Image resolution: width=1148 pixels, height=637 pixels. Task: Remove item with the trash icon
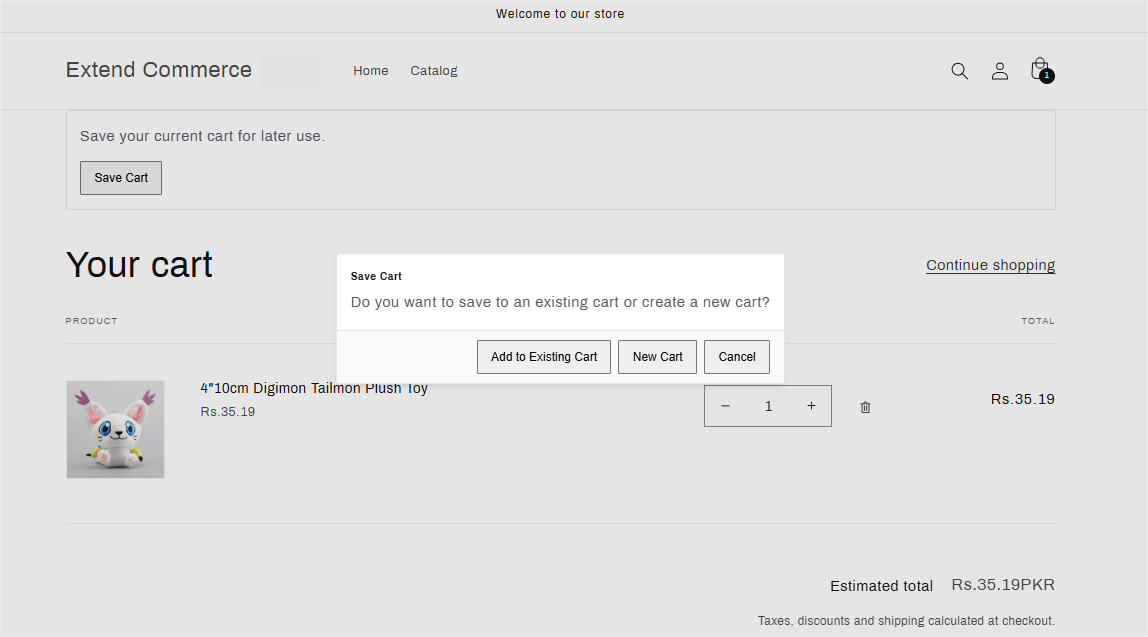point(865,407)
